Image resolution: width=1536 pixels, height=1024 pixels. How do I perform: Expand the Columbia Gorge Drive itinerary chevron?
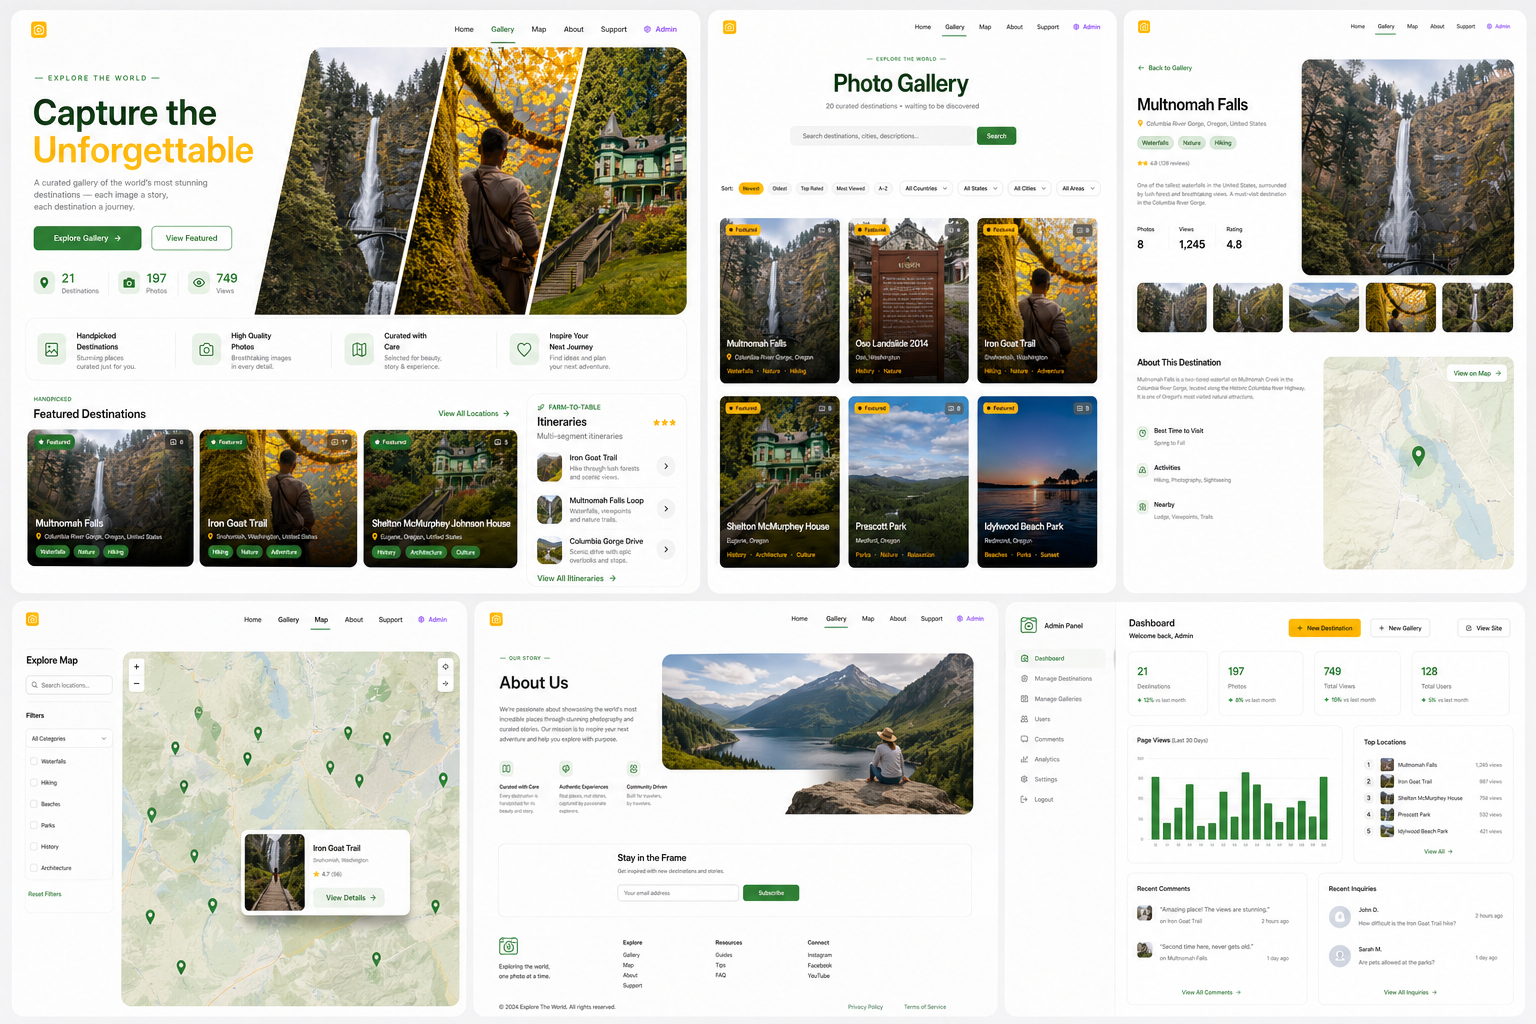(666, 549)
